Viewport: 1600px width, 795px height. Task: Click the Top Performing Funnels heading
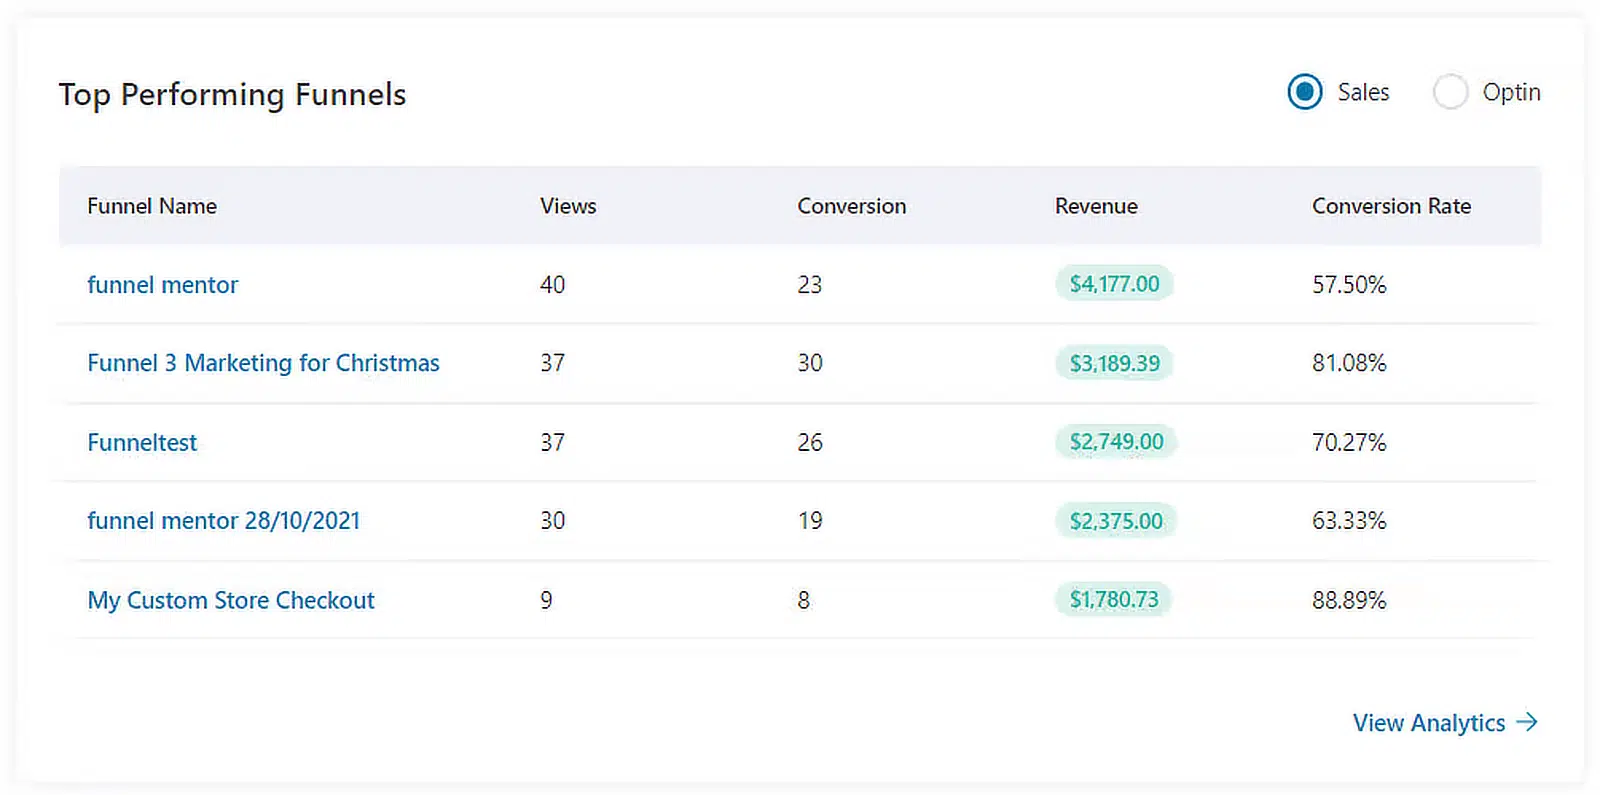pyautogui.click(x=232, y=95)
